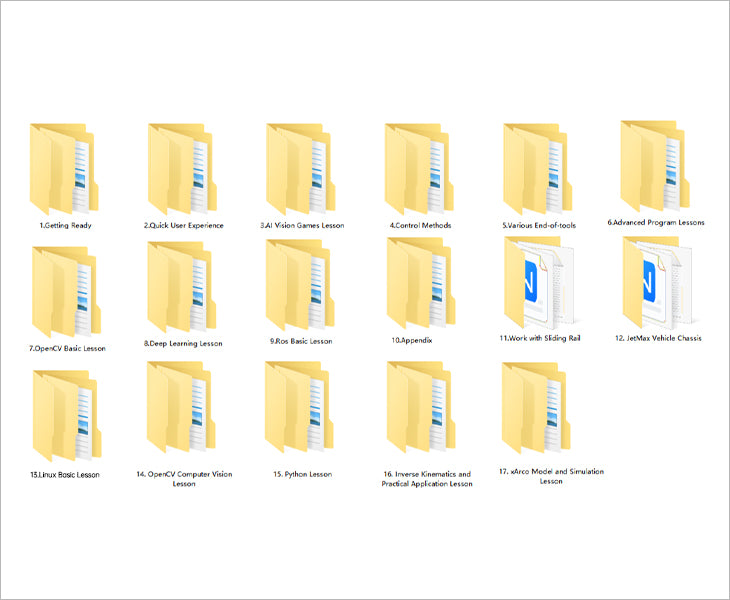Open the 11.Work with Sliding Rail folder
This screenshot has height=600, width=730.
pos(539,283)
